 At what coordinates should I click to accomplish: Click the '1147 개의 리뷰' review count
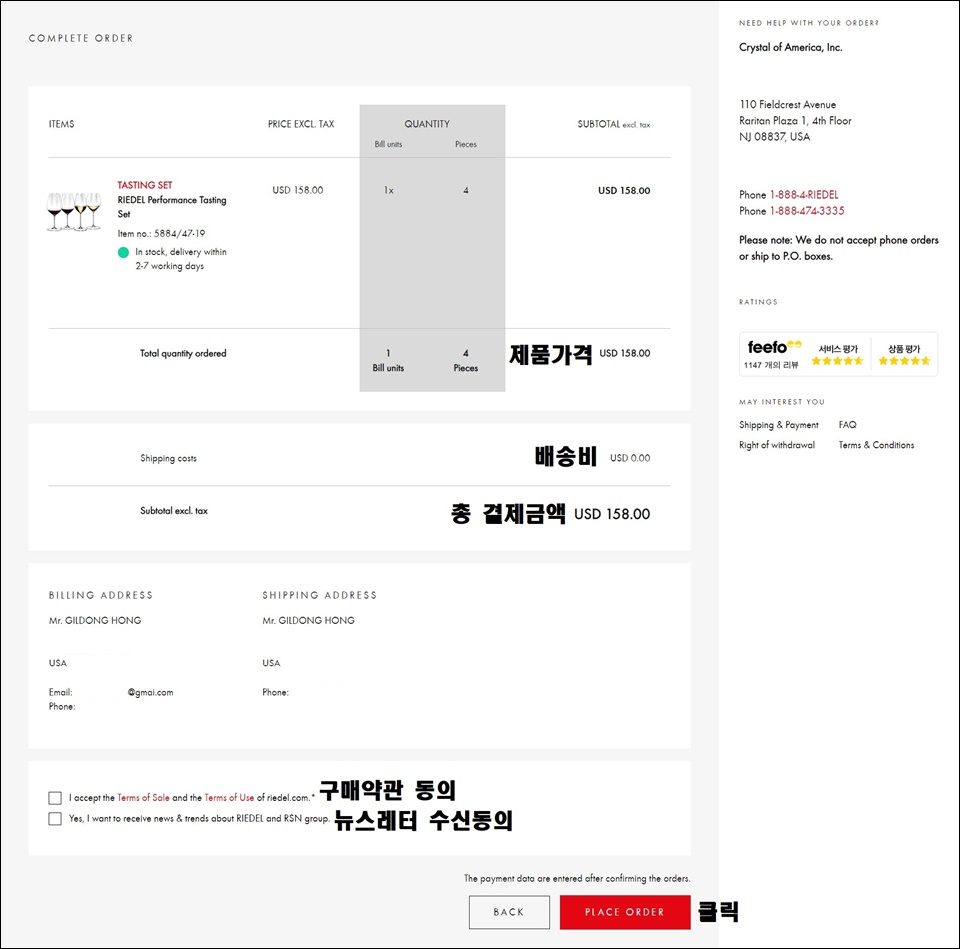pyautogui.click(x=771, y=365)
